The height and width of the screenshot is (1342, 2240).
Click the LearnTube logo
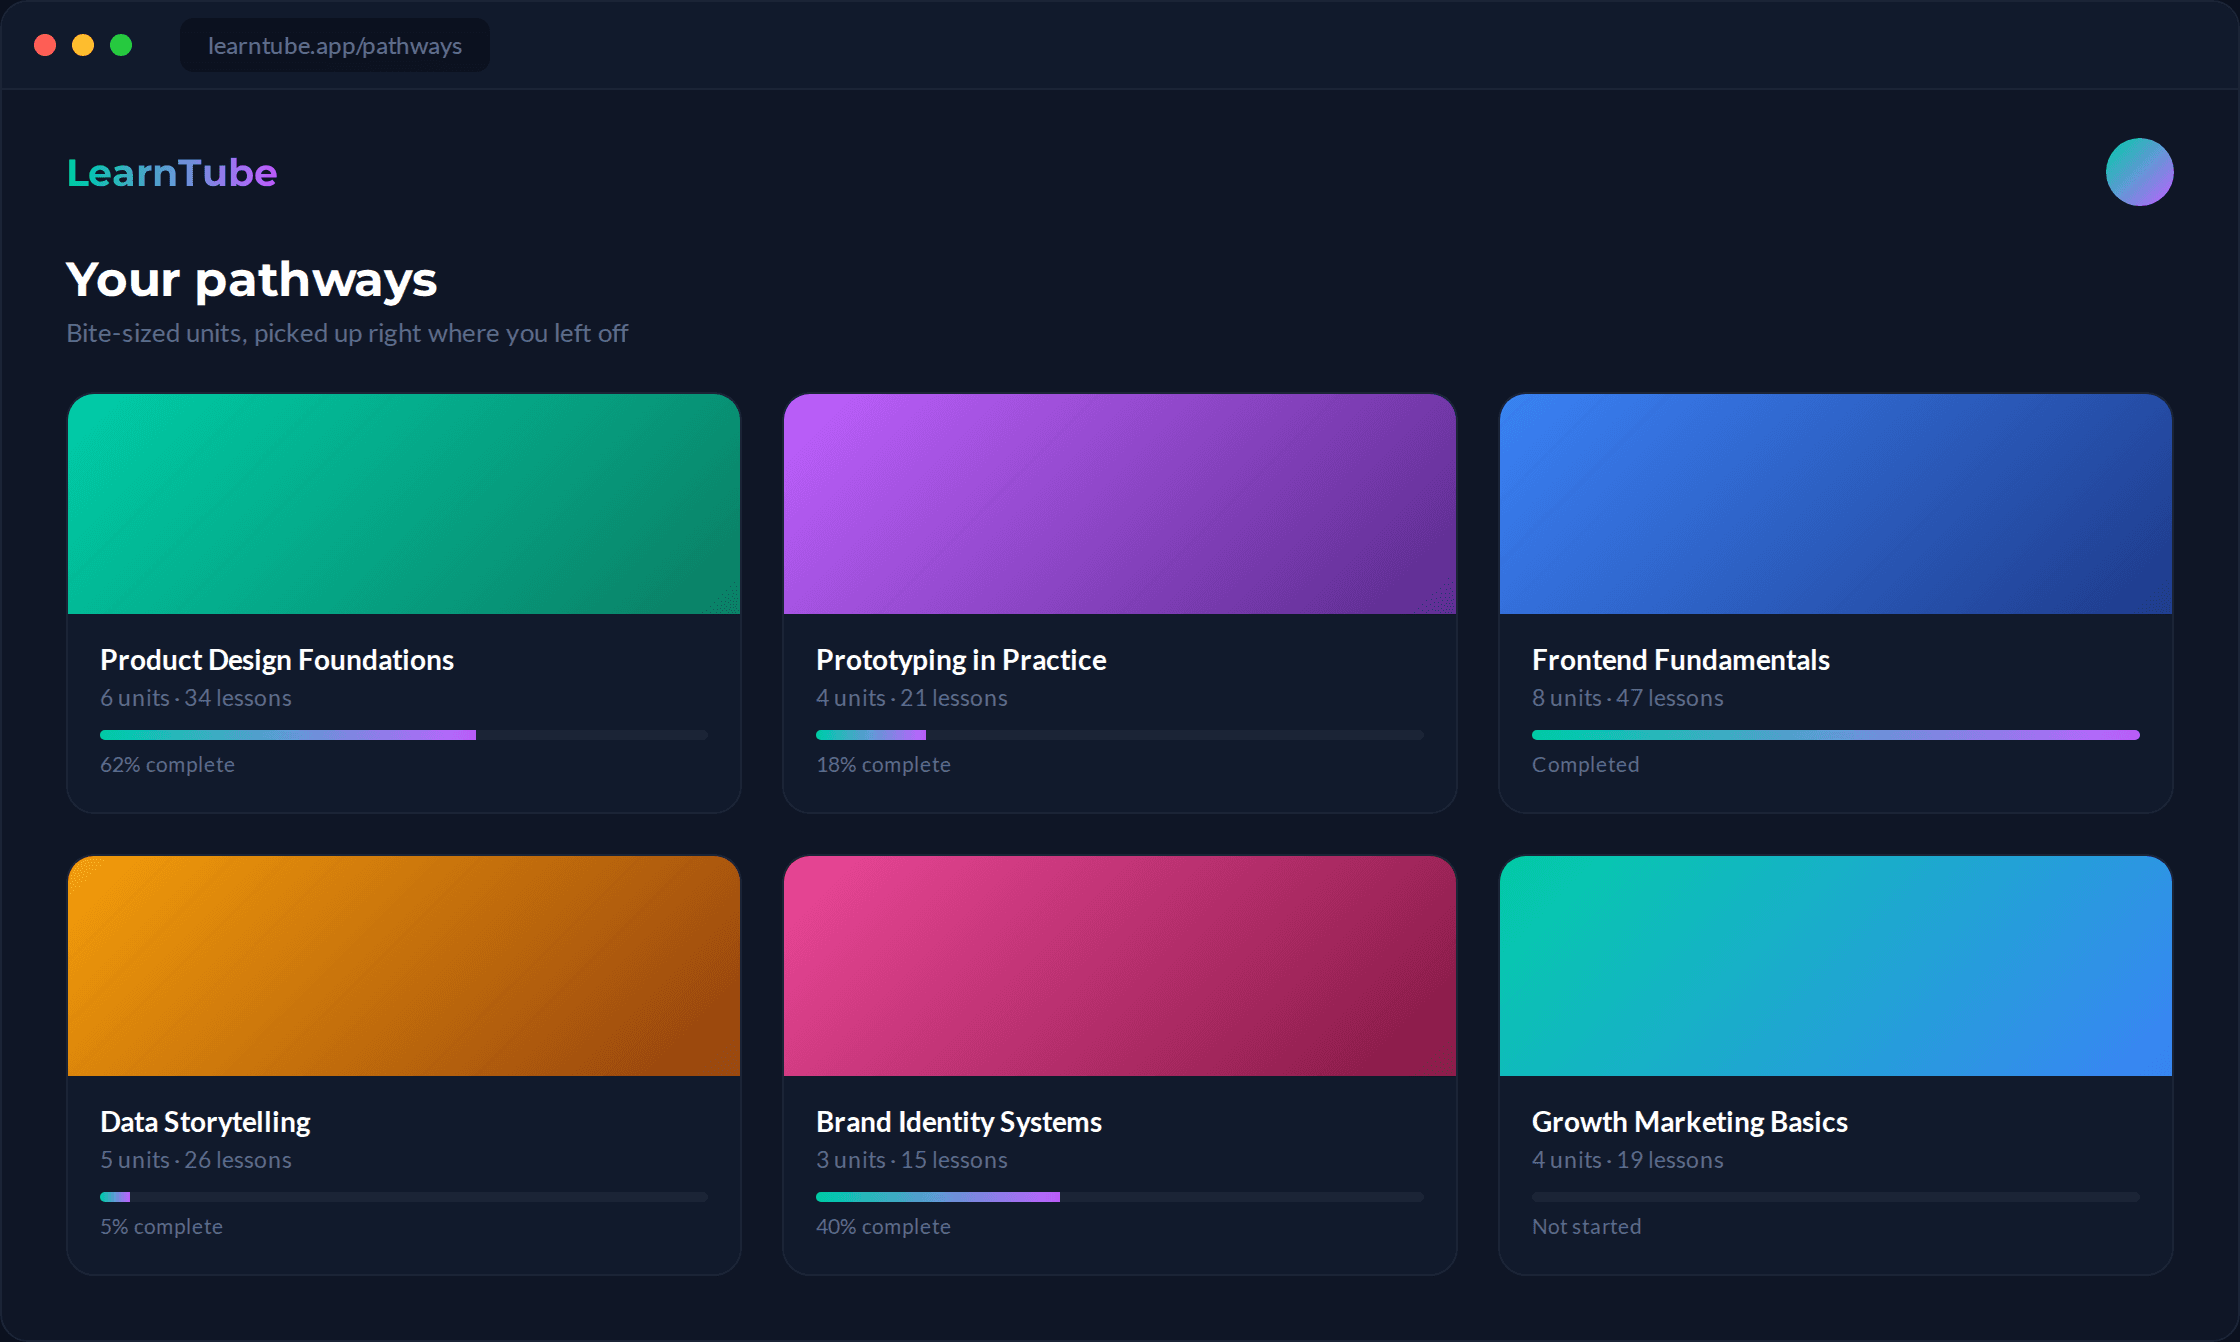click(172, 173)
